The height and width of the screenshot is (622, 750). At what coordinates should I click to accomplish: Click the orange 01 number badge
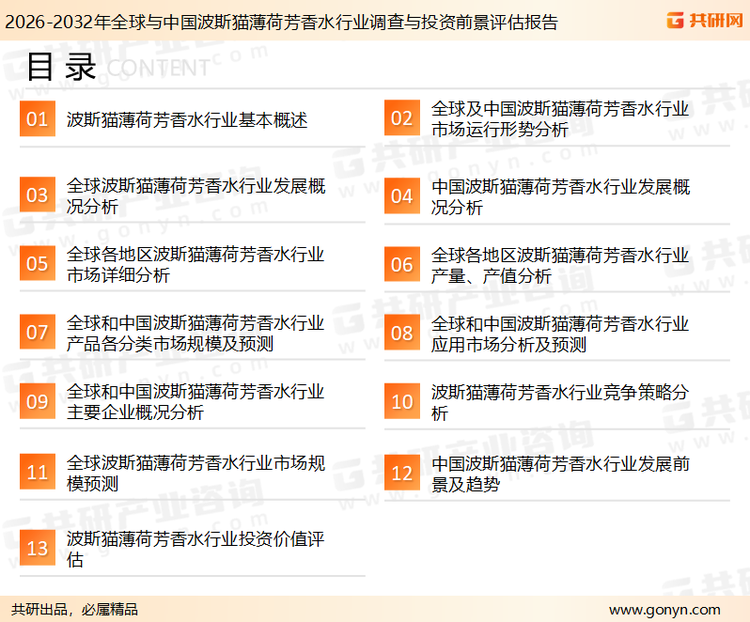tap(37, 119)
